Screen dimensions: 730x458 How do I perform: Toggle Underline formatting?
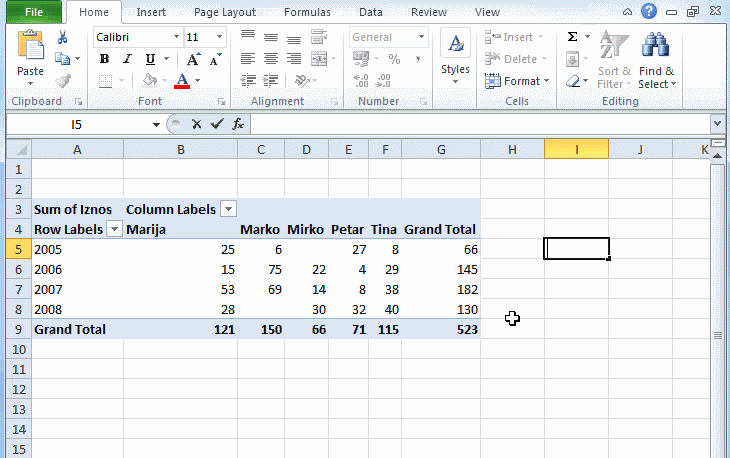(150, 59)
